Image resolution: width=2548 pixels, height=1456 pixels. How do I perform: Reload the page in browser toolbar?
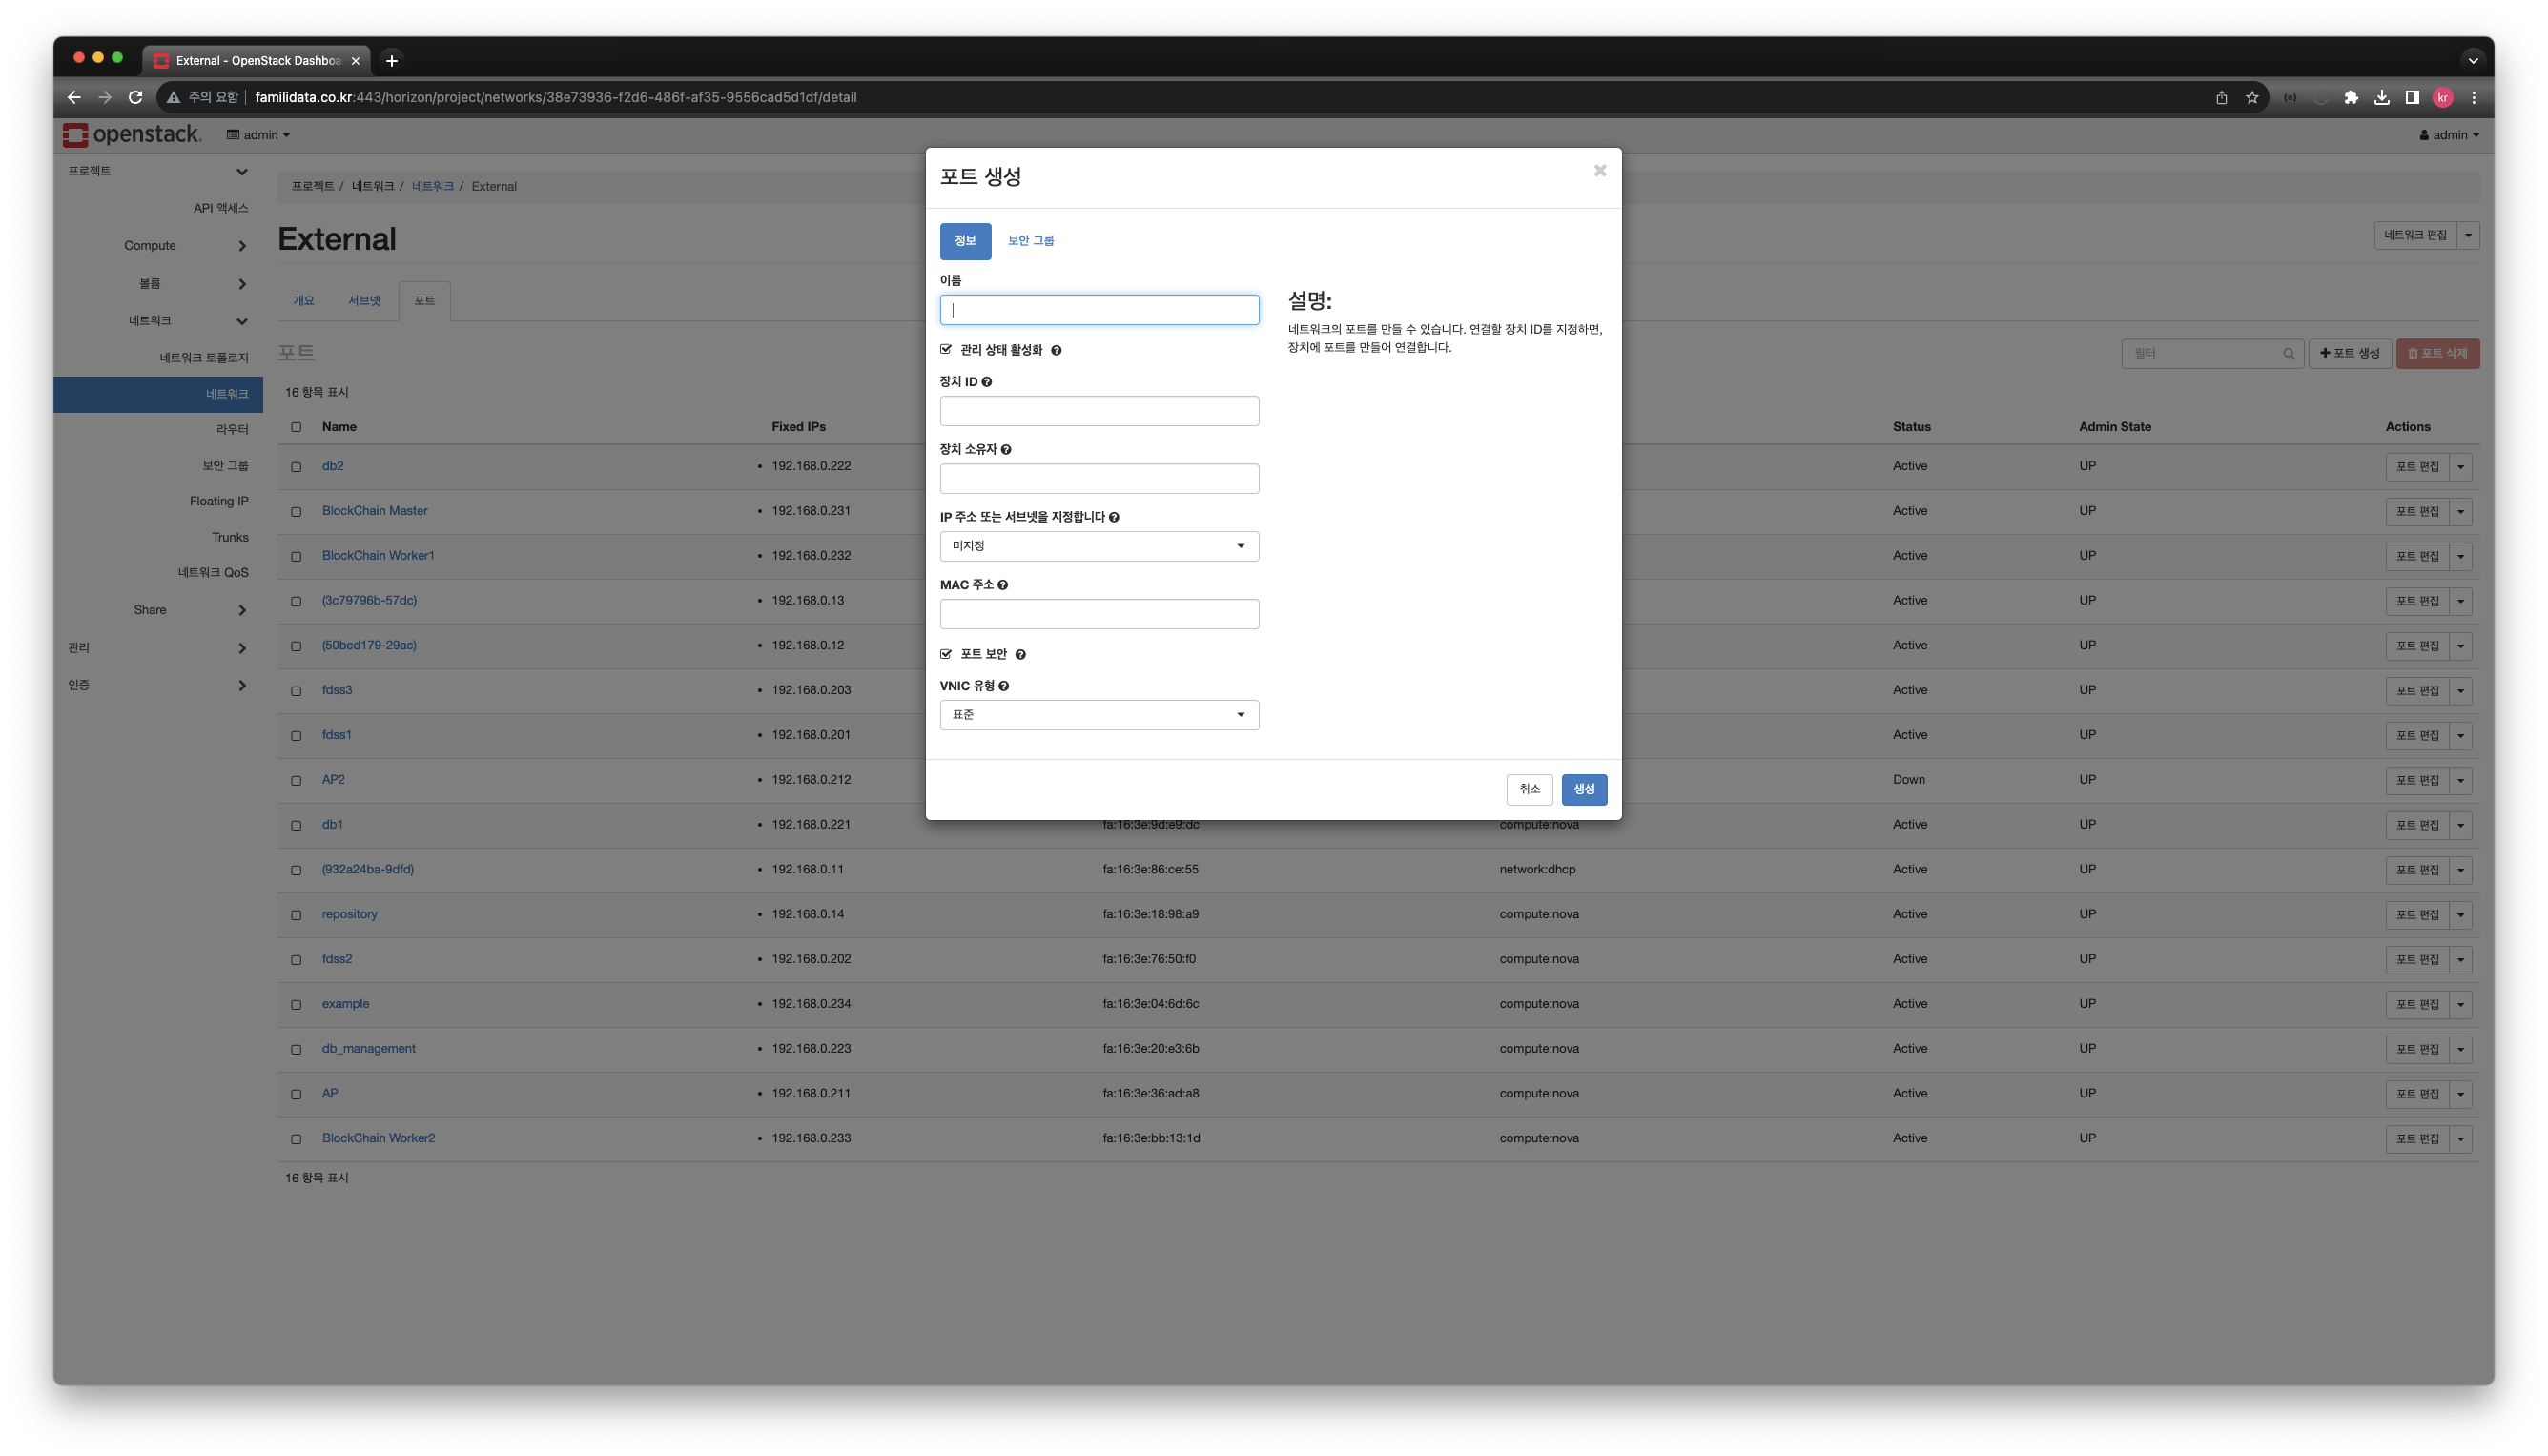click(x=135, y=97)
